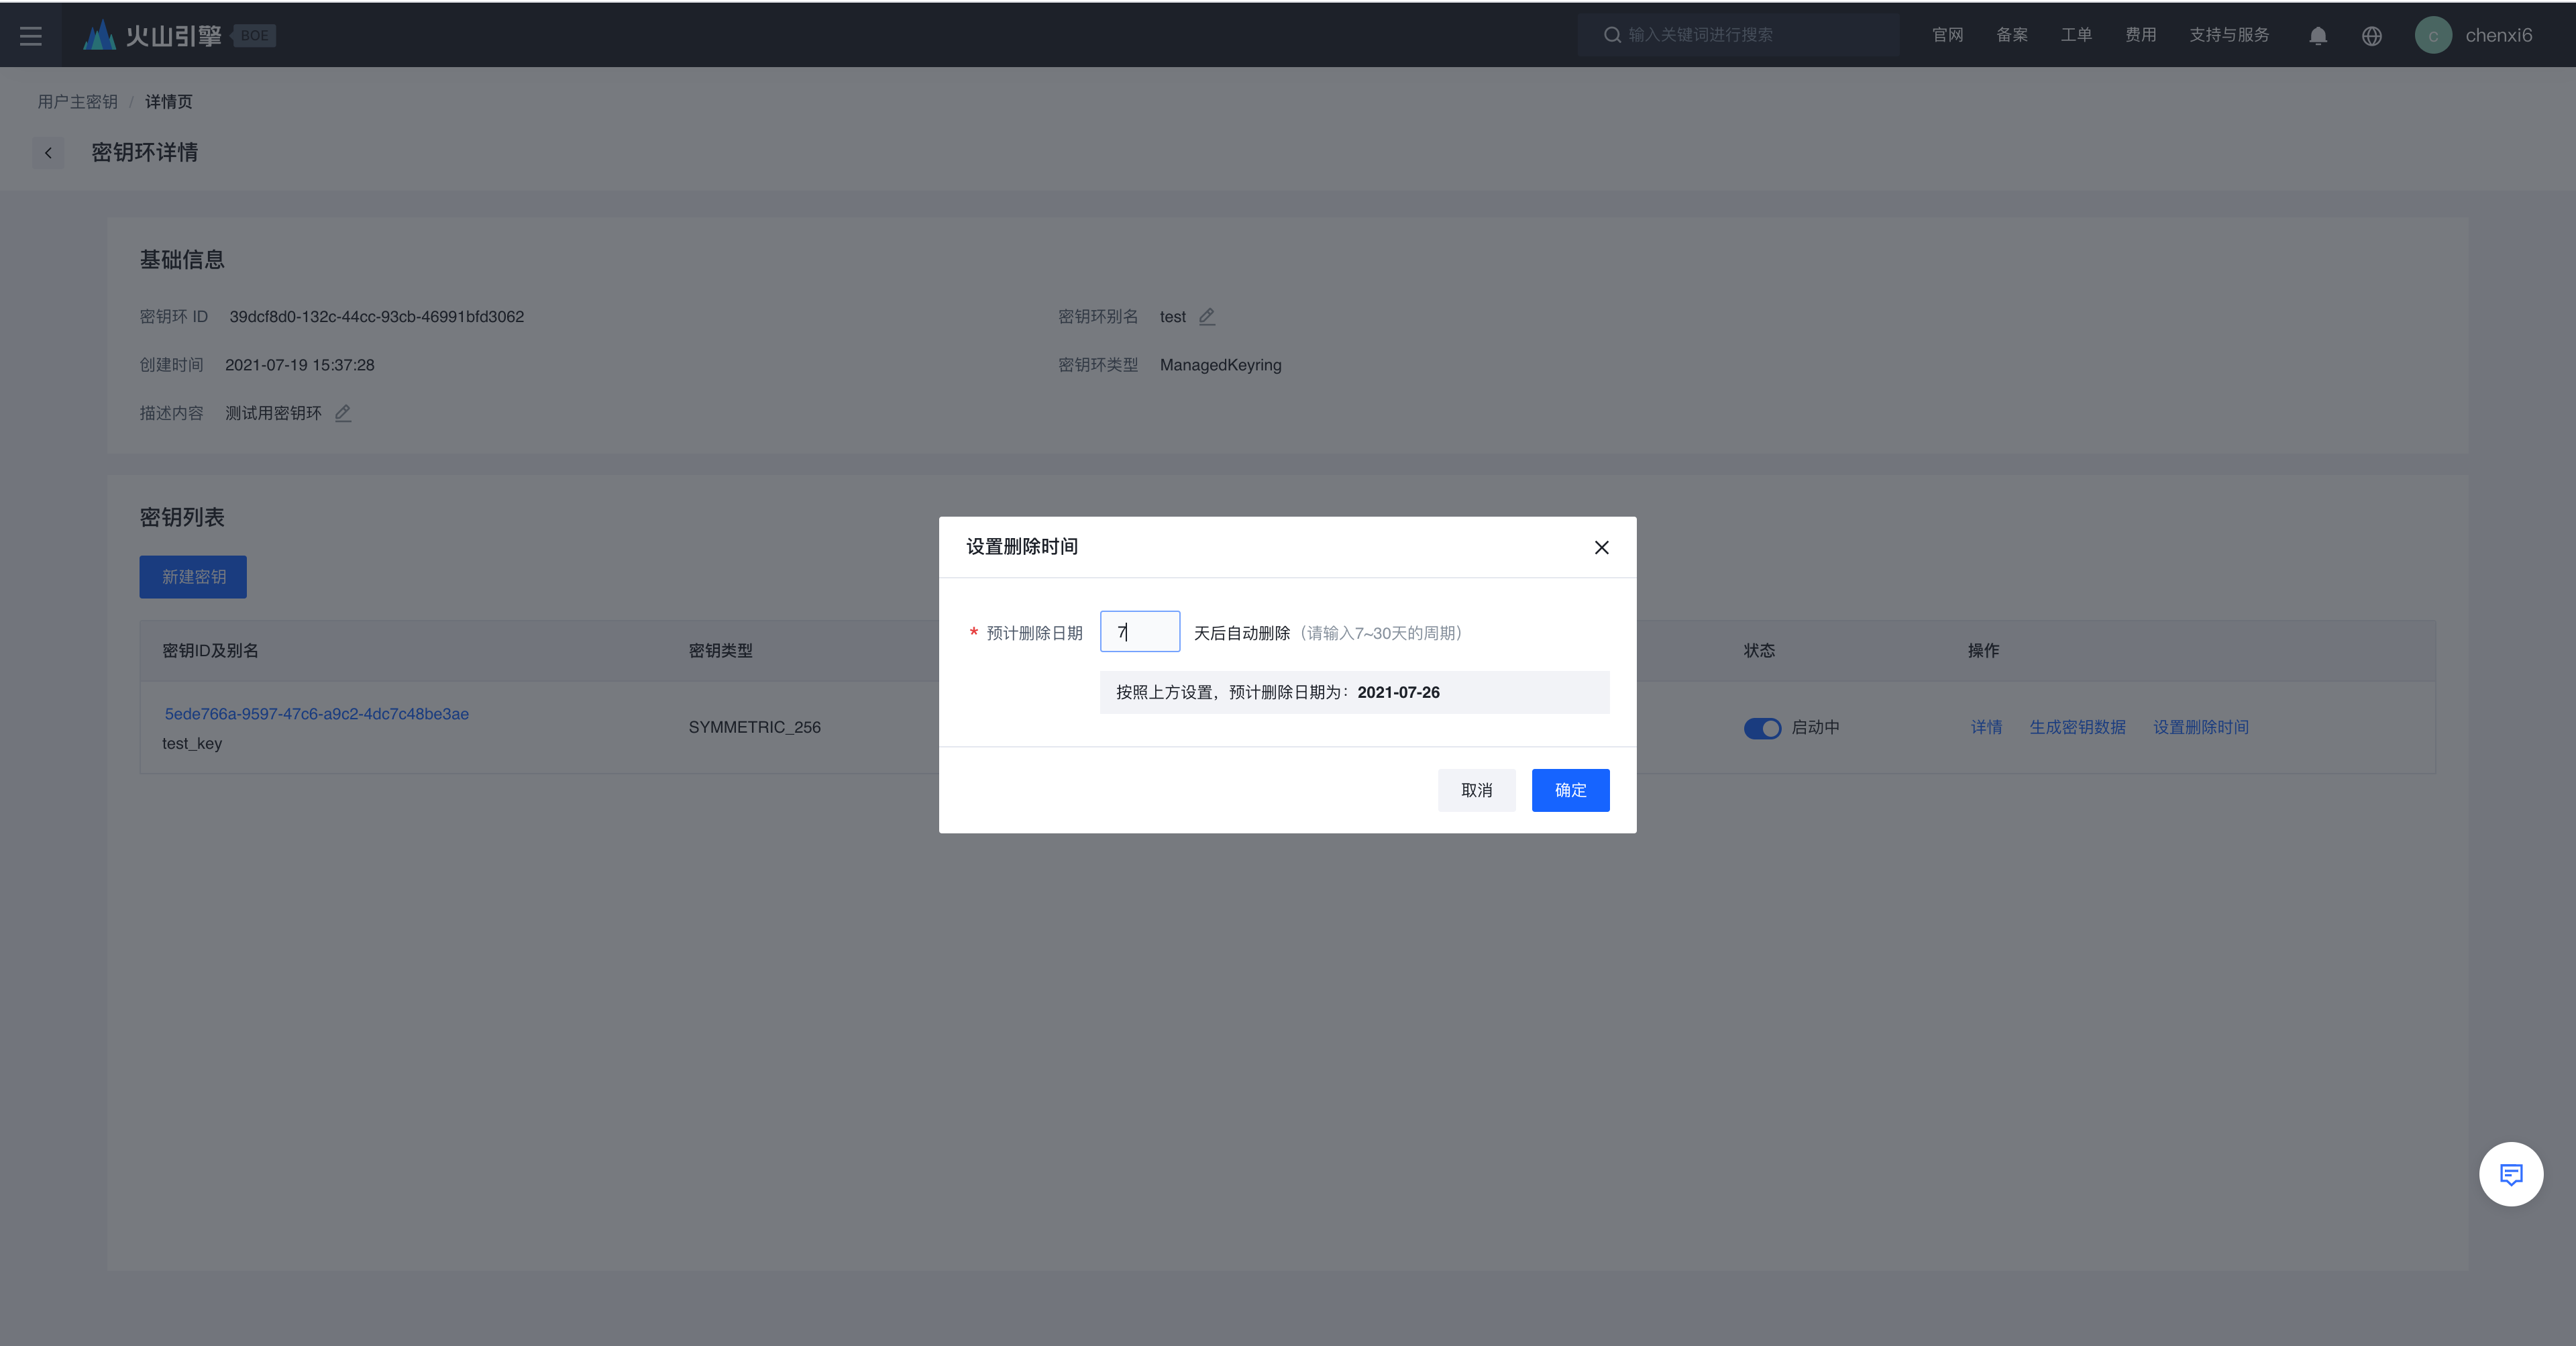2576x1346 pixels.
Task: Click the 密钥类型 column header
Action: tap(721, 651)
